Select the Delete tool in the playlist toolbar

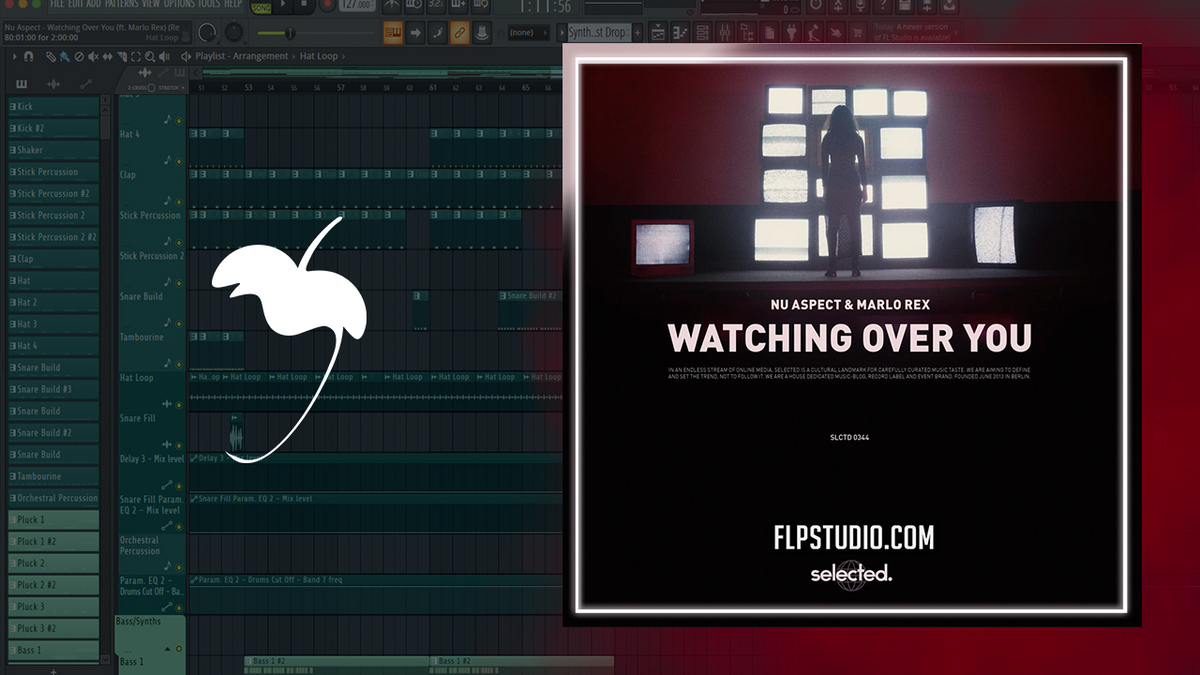pos(80,56)
